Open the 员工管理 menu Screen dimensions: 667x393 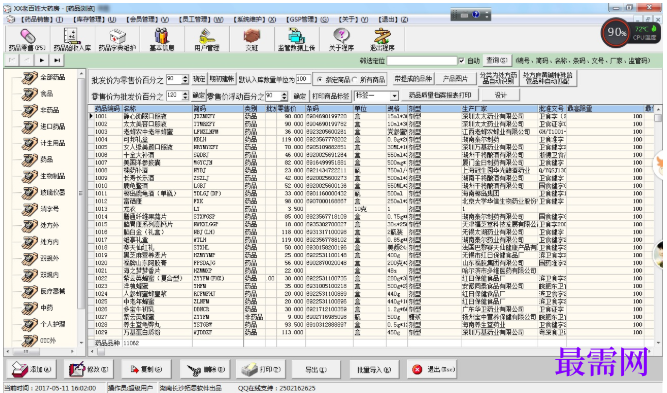pyautogui.click(x=201, y=20)
